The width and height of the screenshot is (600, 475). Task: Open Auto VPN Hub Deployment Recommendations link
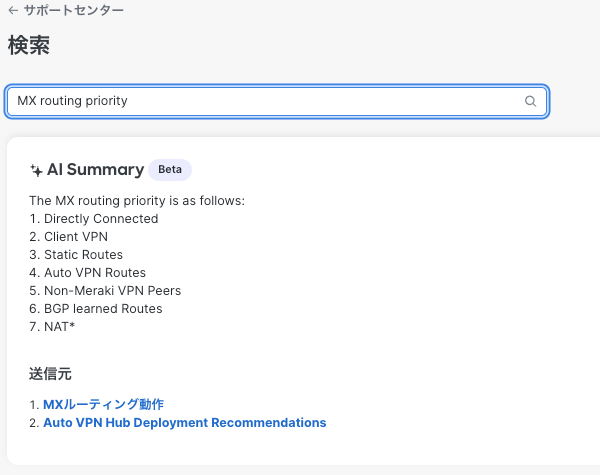[x=184, y=423]
